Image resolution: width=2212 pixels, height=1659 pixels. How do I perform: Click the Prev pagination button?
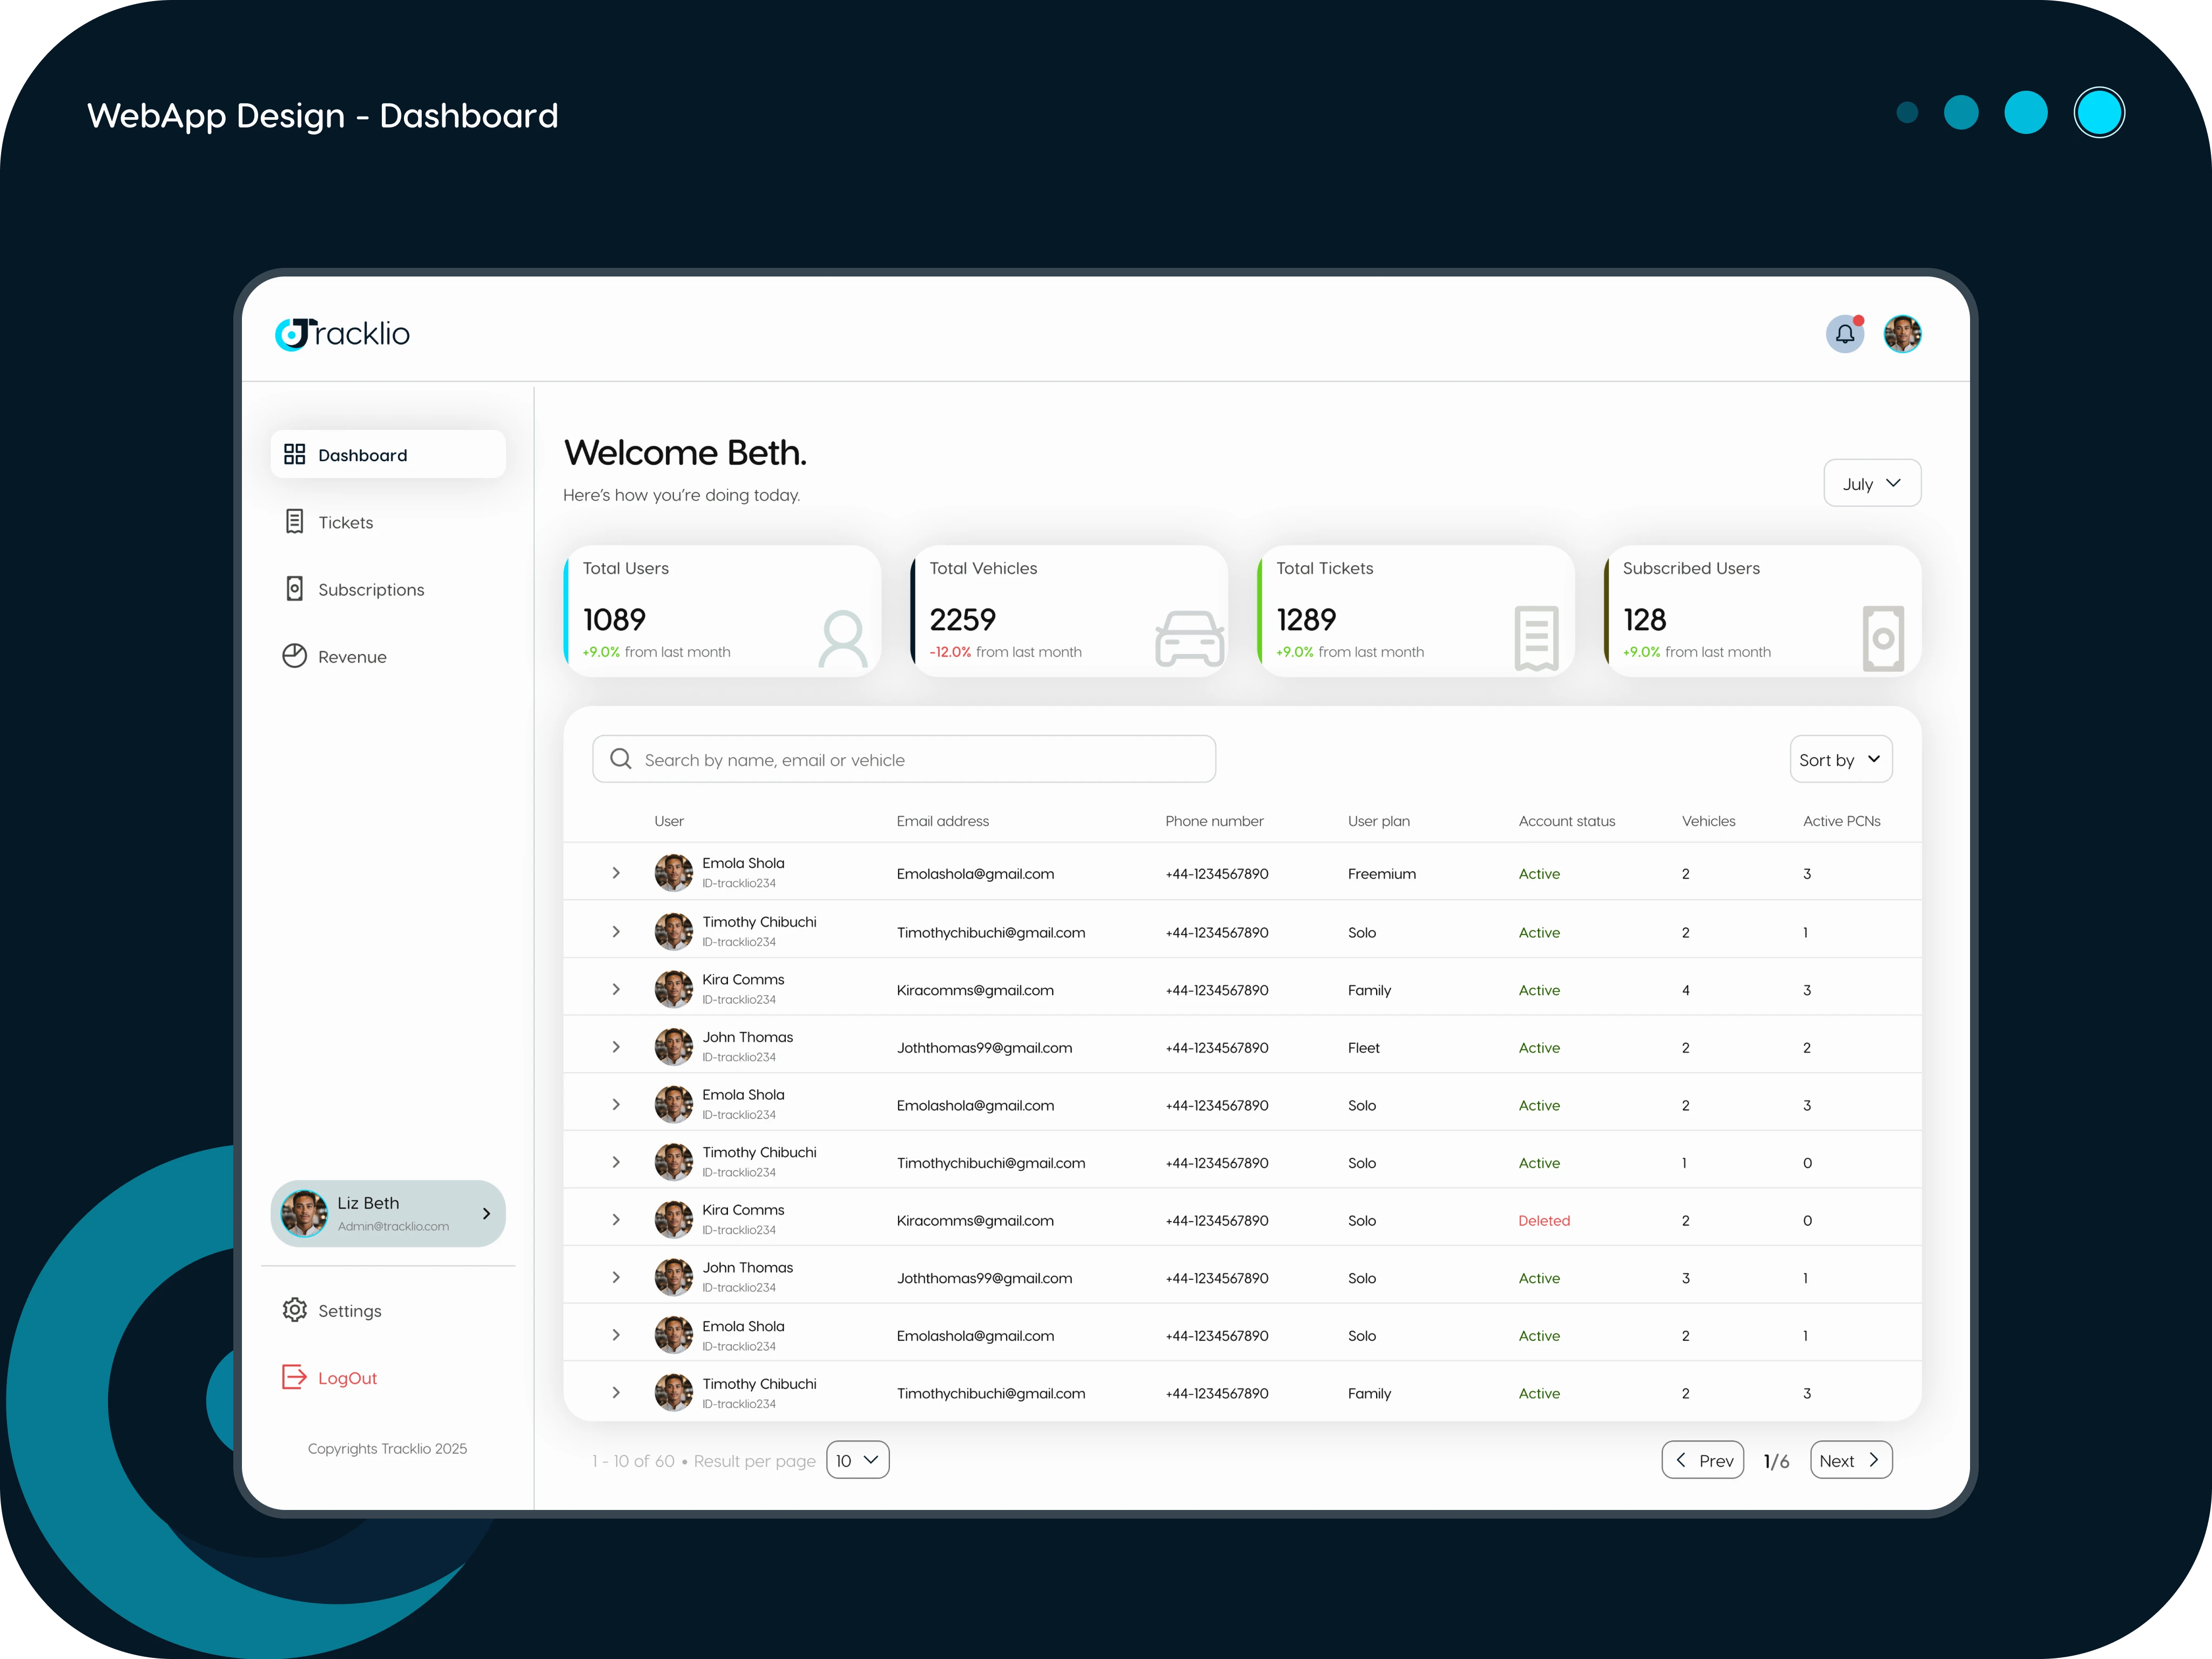pyautogui.click(x=1703, y=1460)
